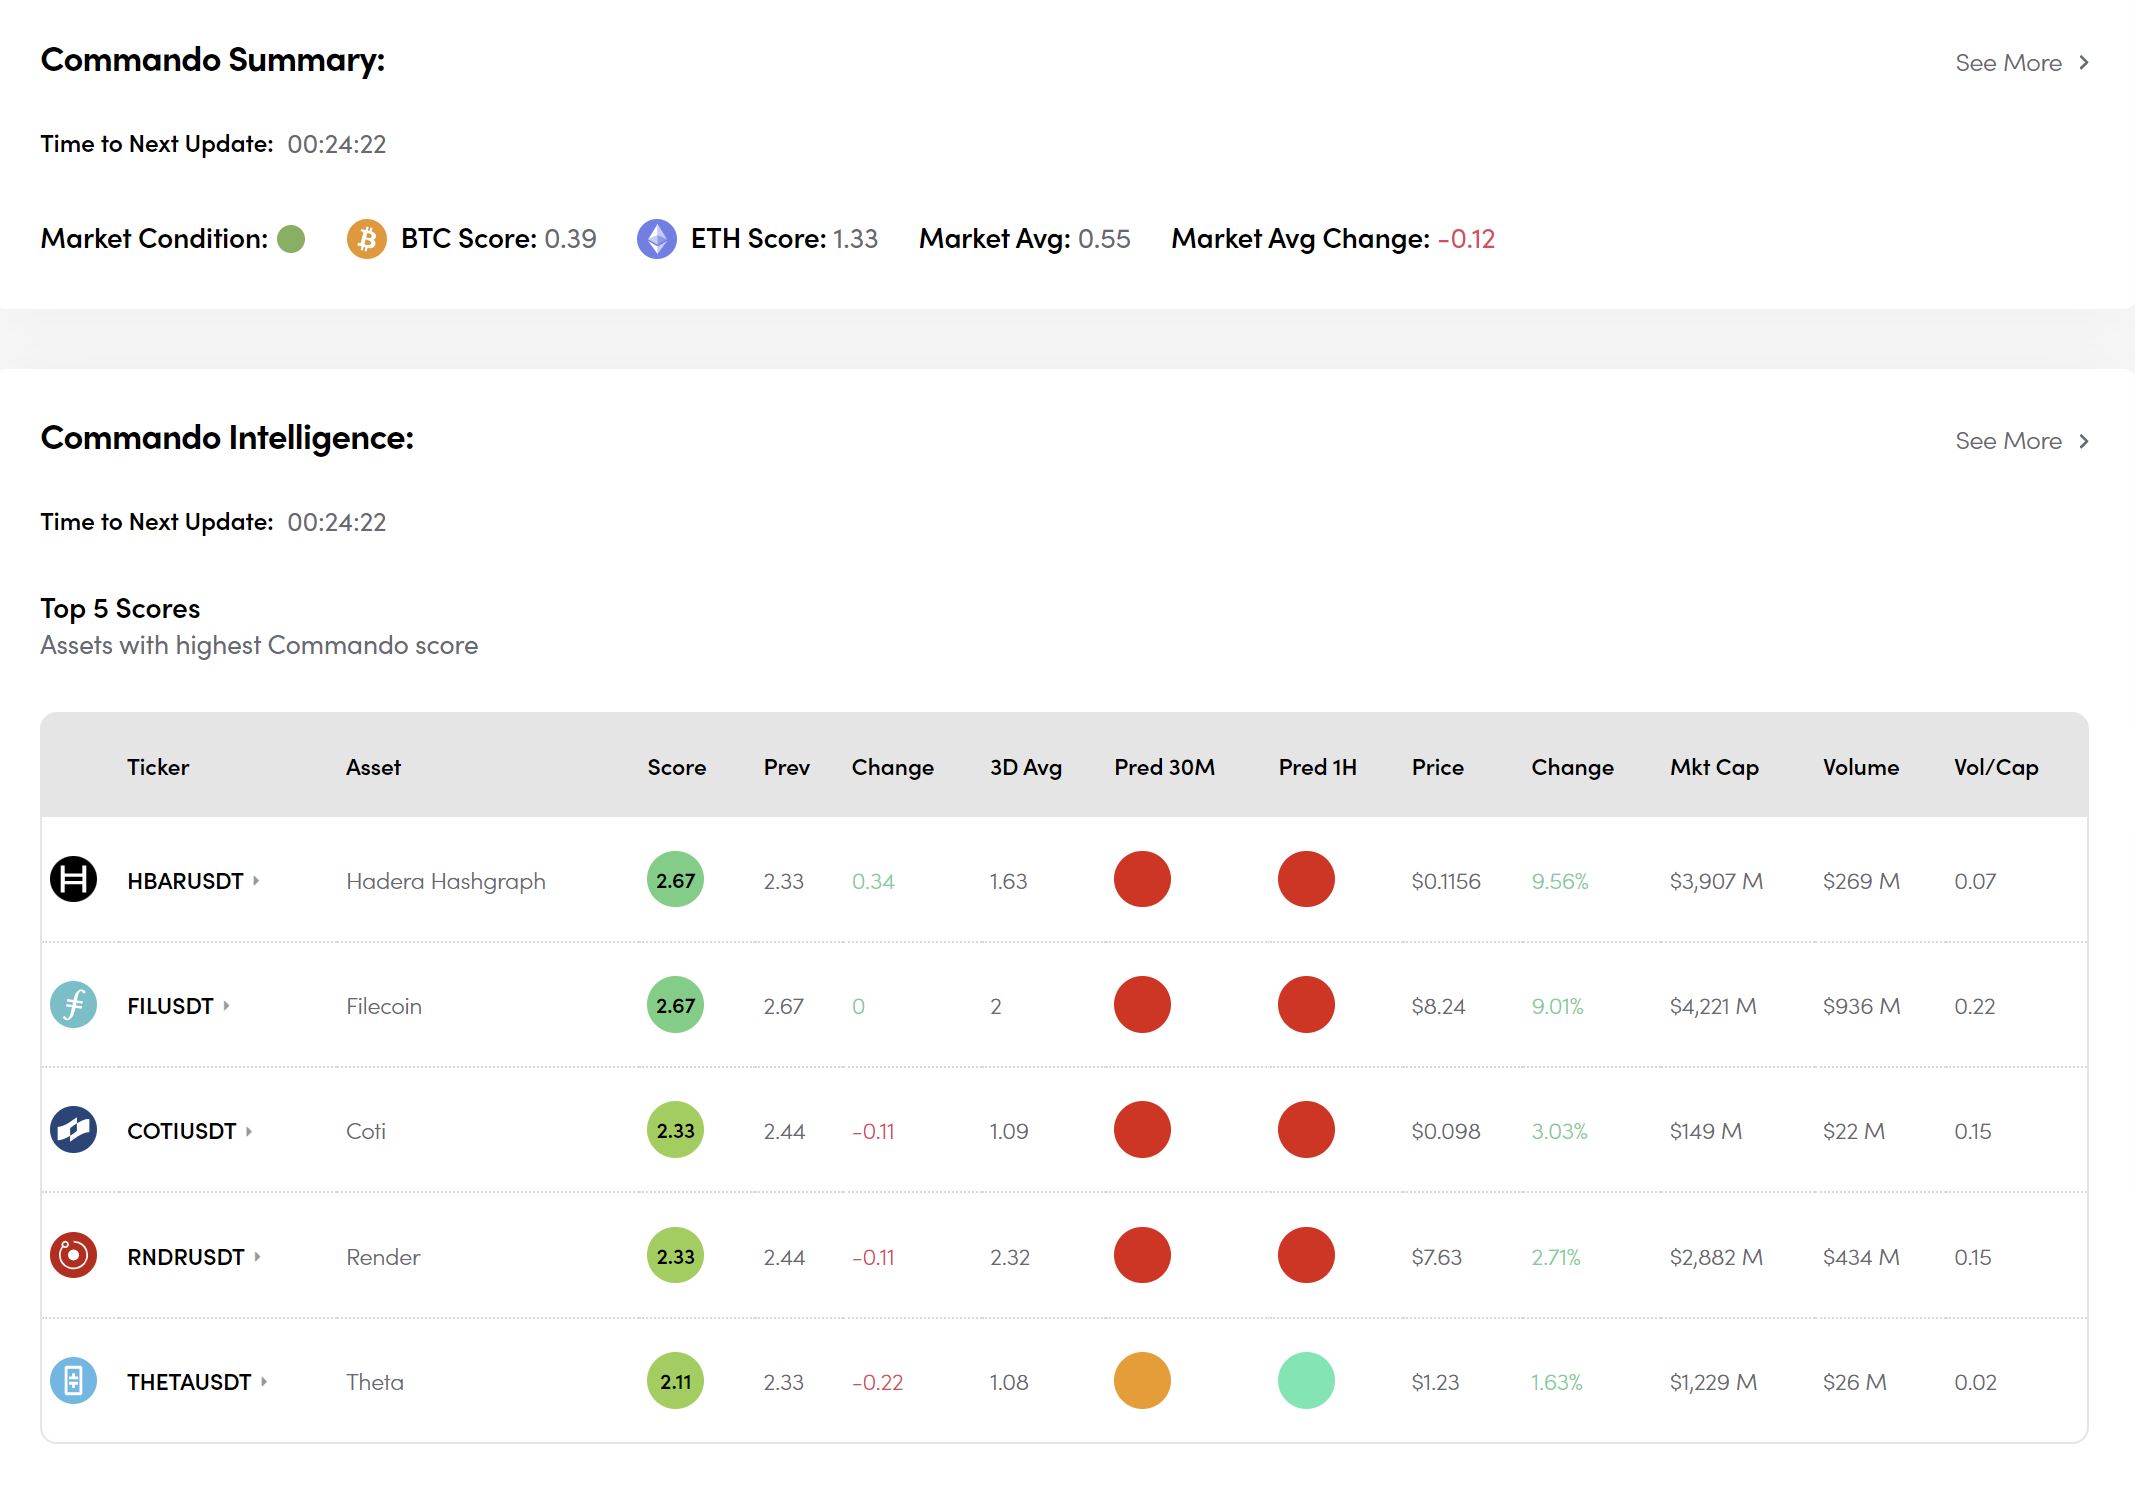The width and height of the screenshot is (2135, 1508).
Task: Click the Hedera HBAR coin icon
Action: 73,880
